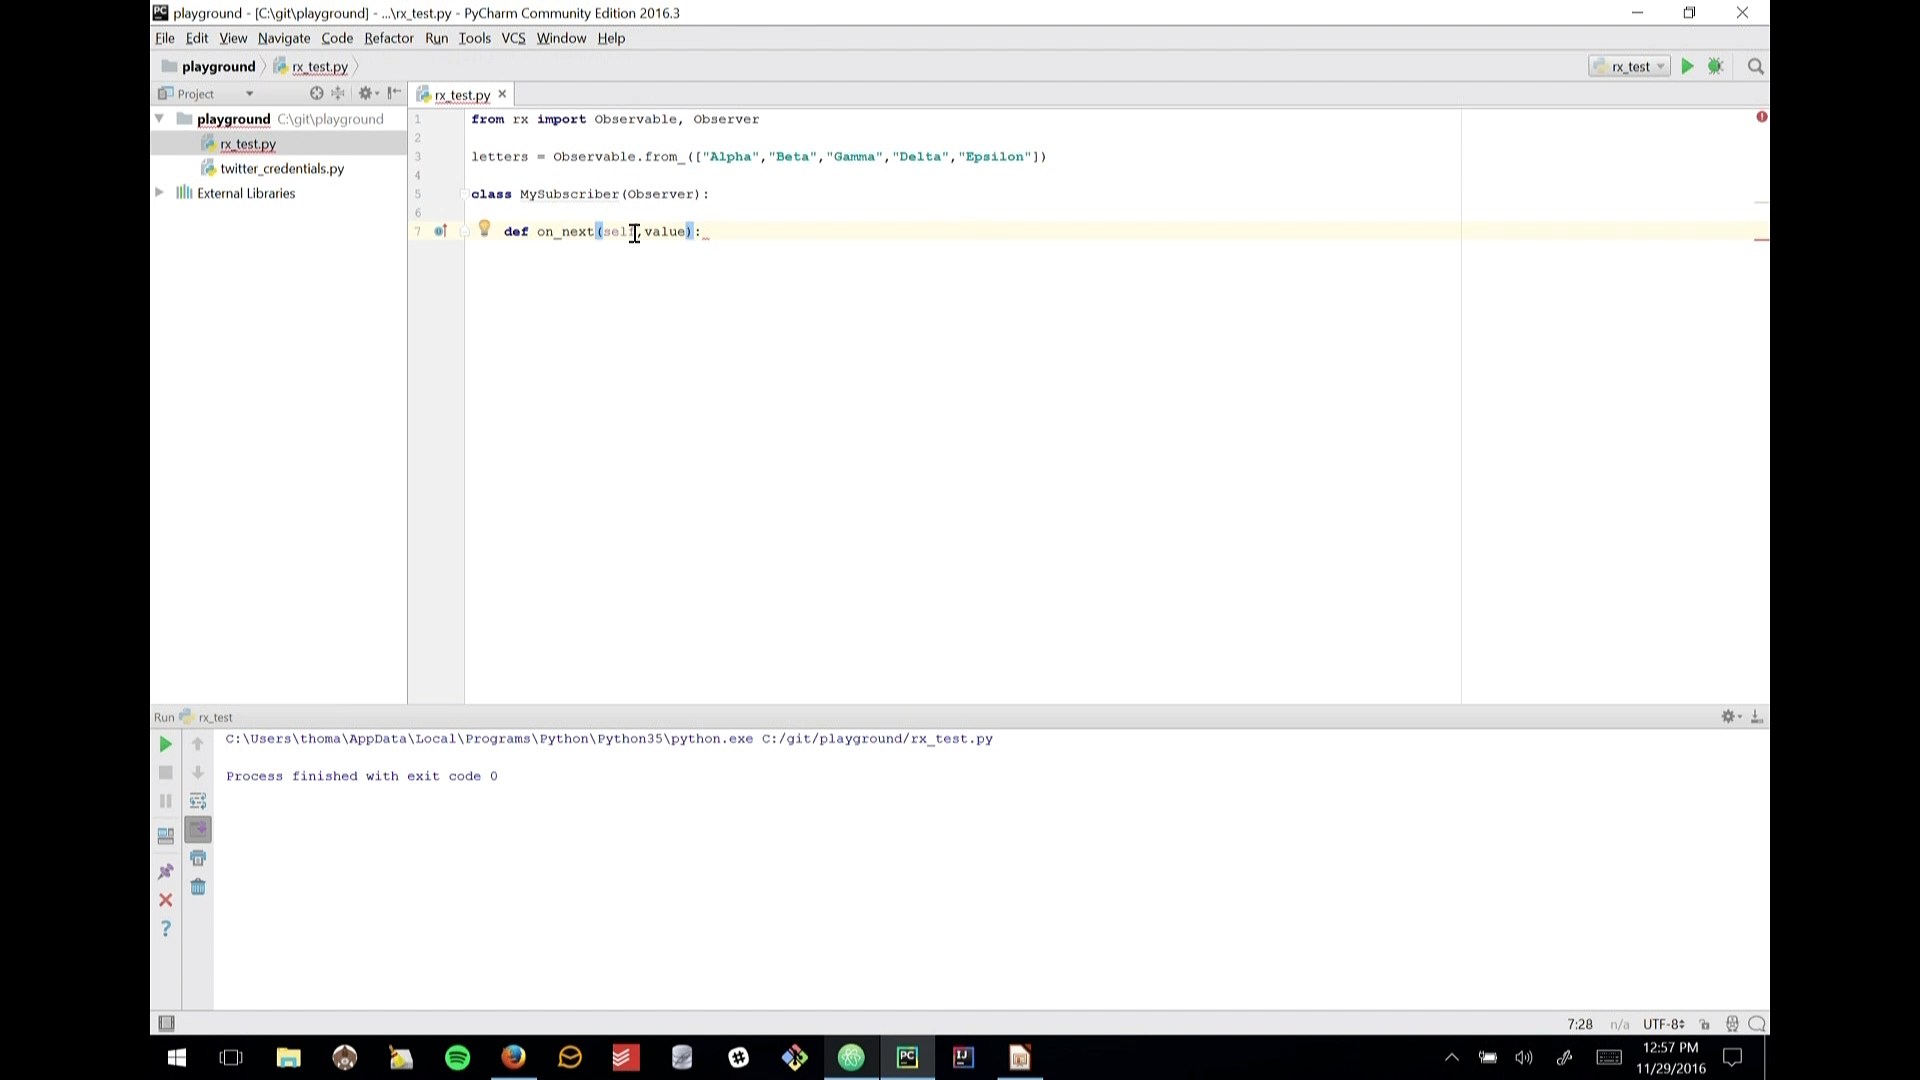The height and width of the screenshot is (1080, 1920).
Task: Select the rx_test.py editor tab
Action: pyautogui.click(x=462, y=95)
